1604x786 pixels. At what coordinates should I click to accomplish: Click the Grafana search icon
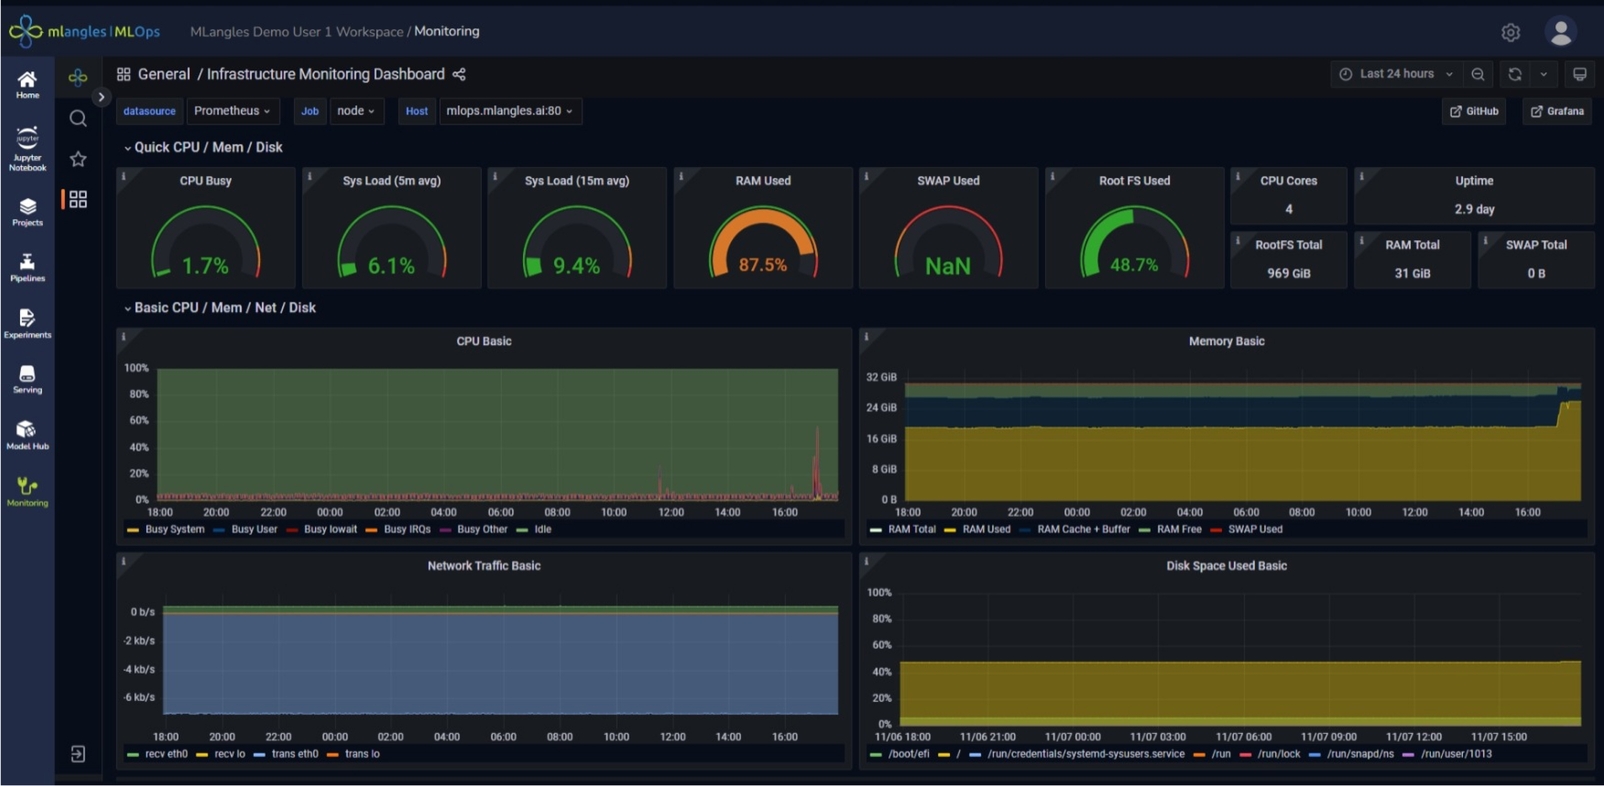point(78,119)
